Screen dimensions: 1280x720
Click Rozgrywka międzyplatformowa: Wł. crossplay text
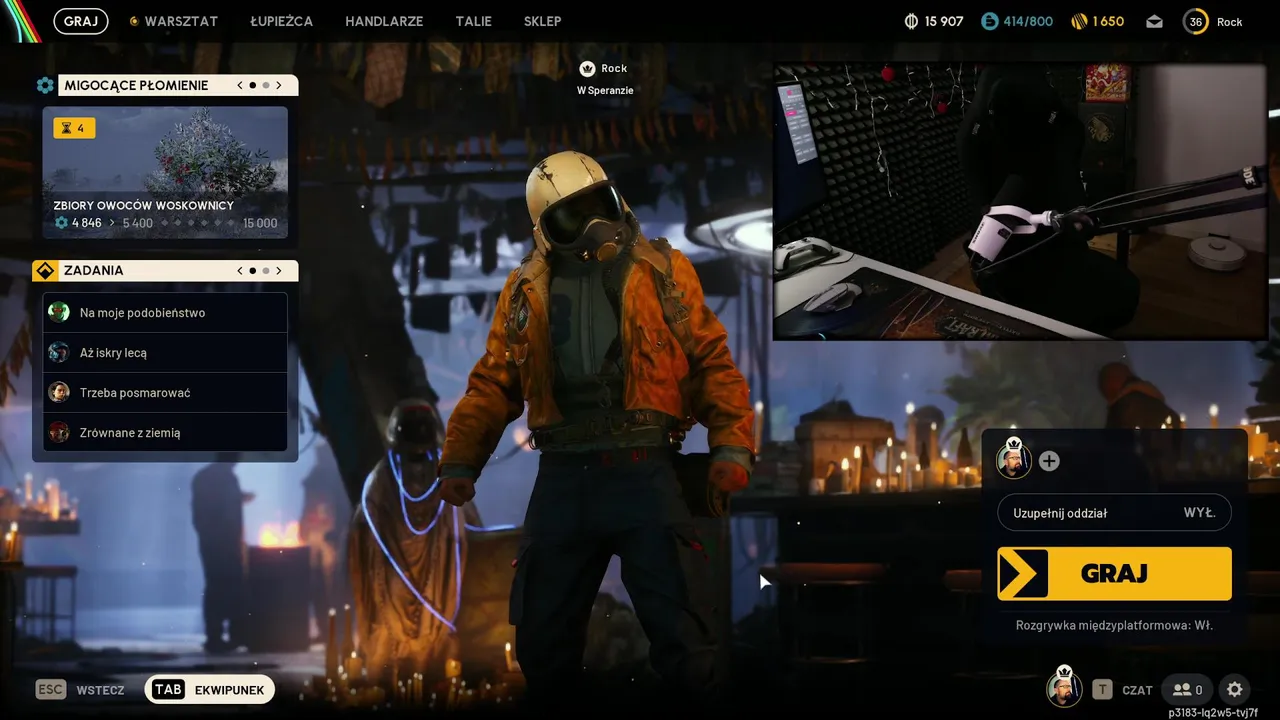[1114, 625]
